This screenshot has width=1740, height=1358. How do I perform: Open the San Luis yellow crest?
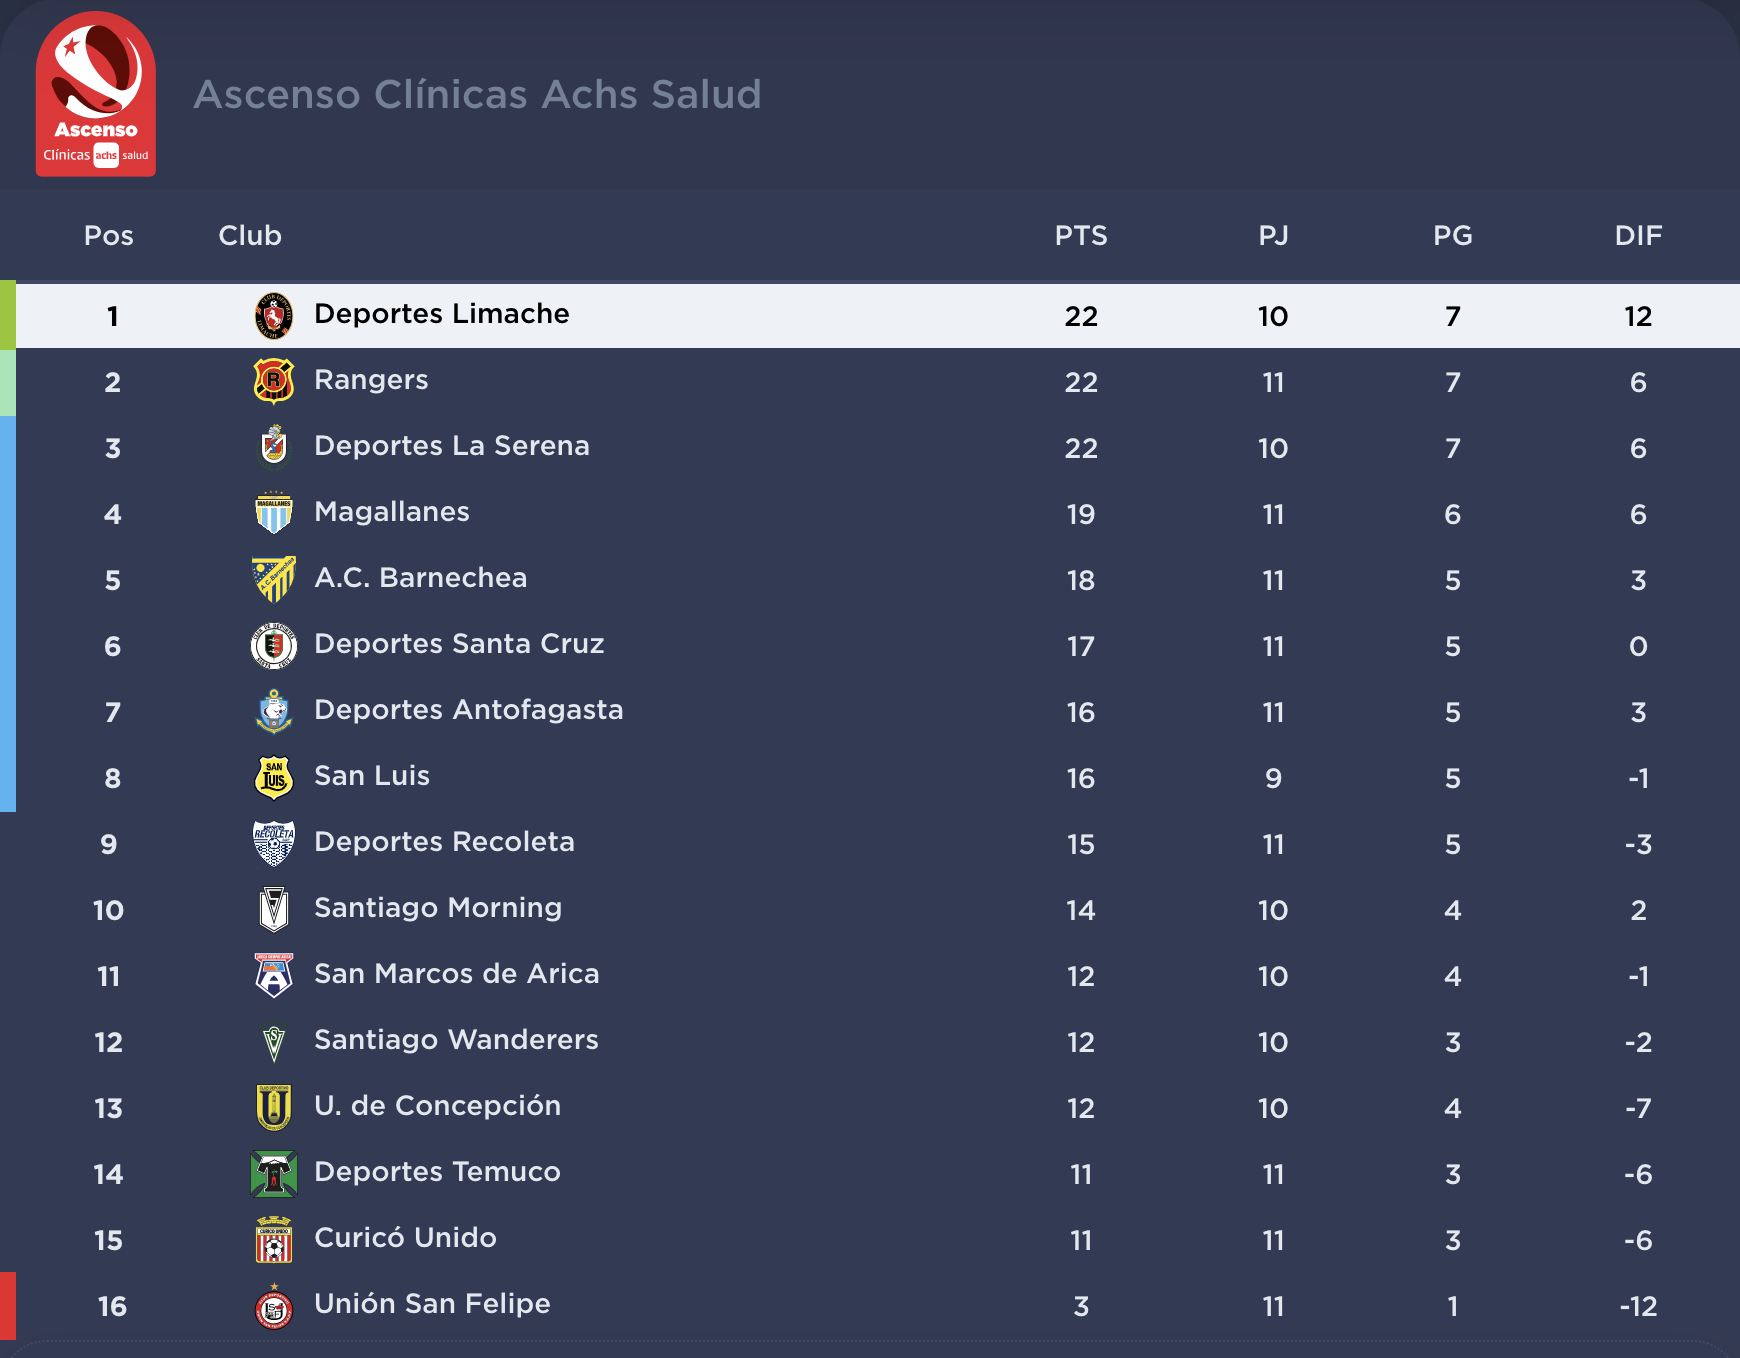274,777
